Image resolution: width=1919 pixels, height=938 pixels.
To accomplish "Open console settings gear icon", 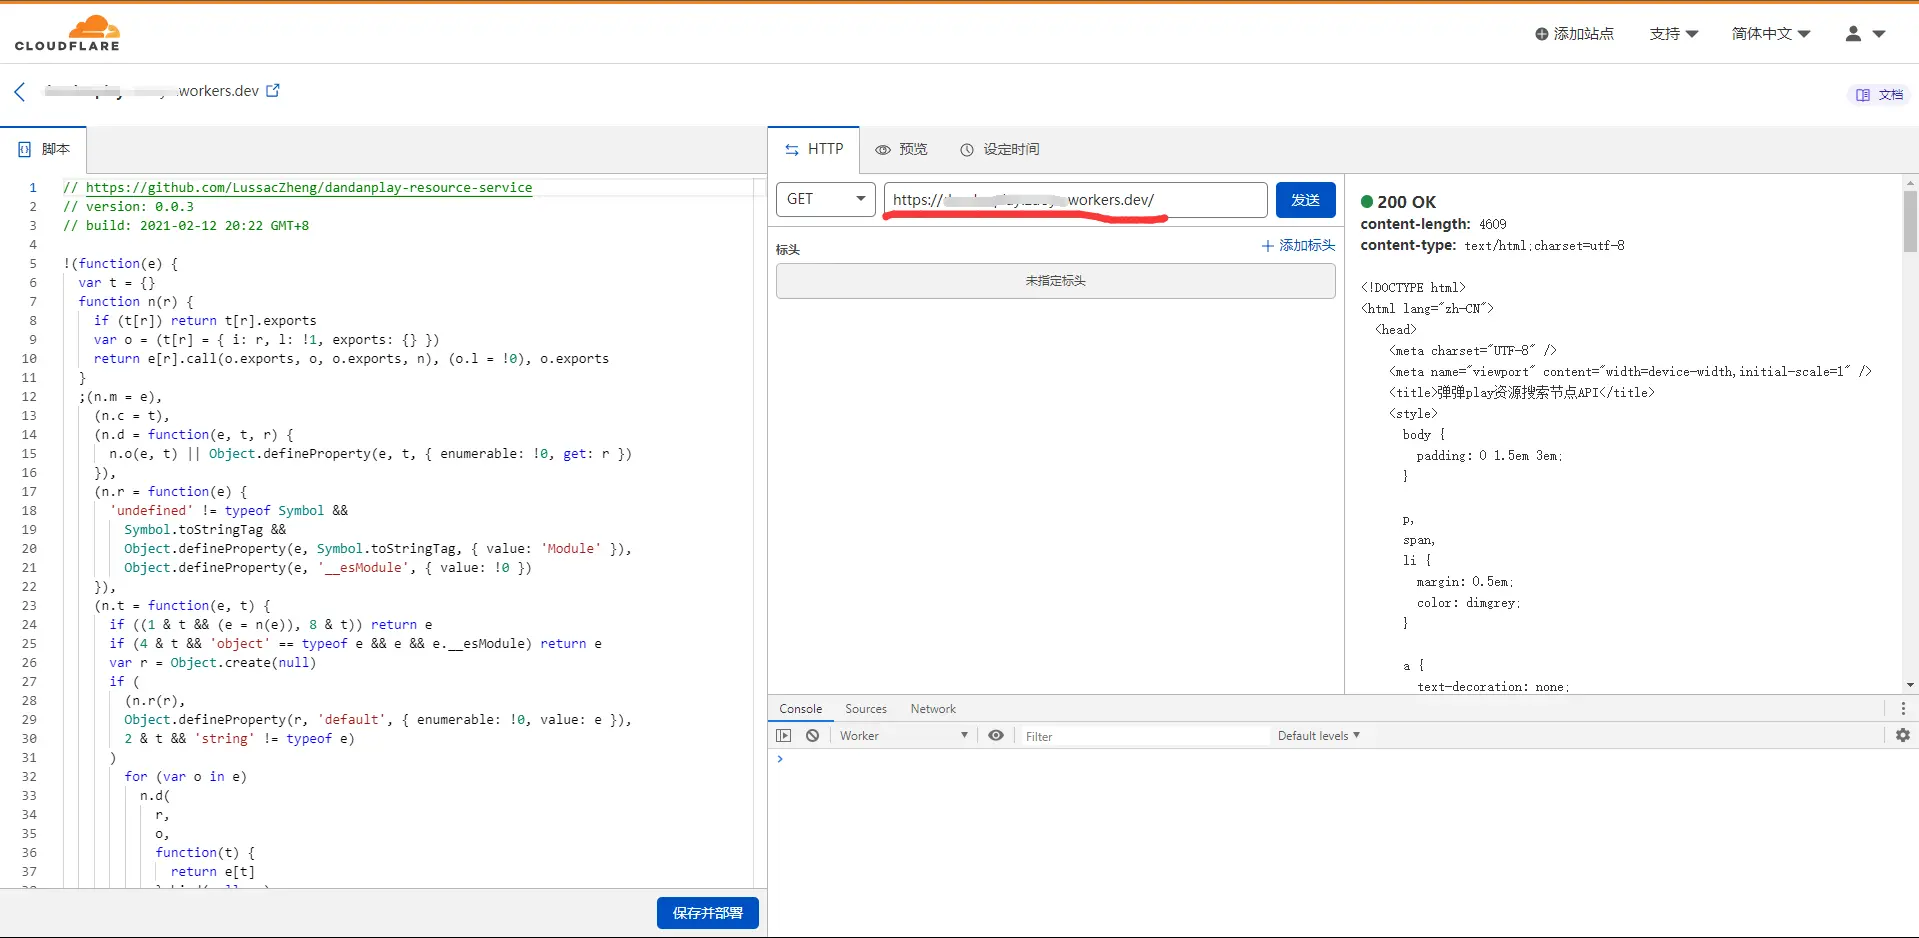I will click(x=1902, y=736).
